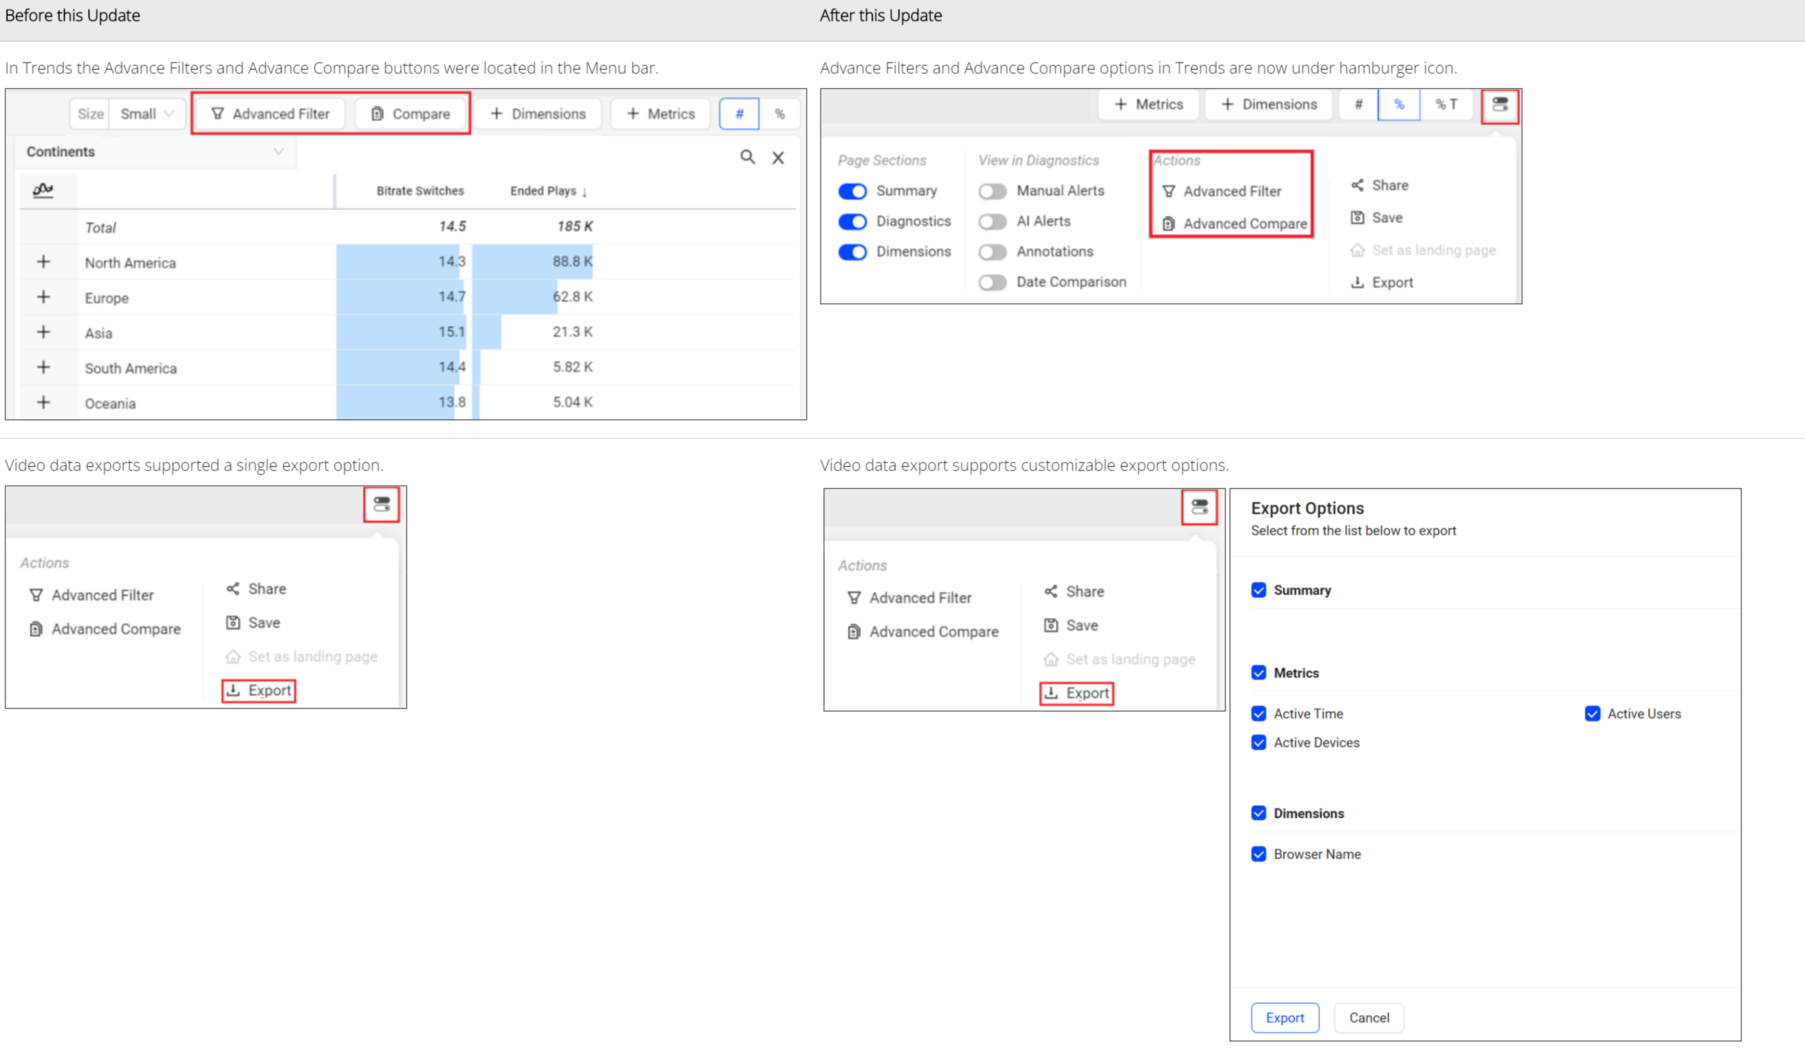
Task: Click Cancel in Export Options dialog
Action: (x=1368, y=1018)
